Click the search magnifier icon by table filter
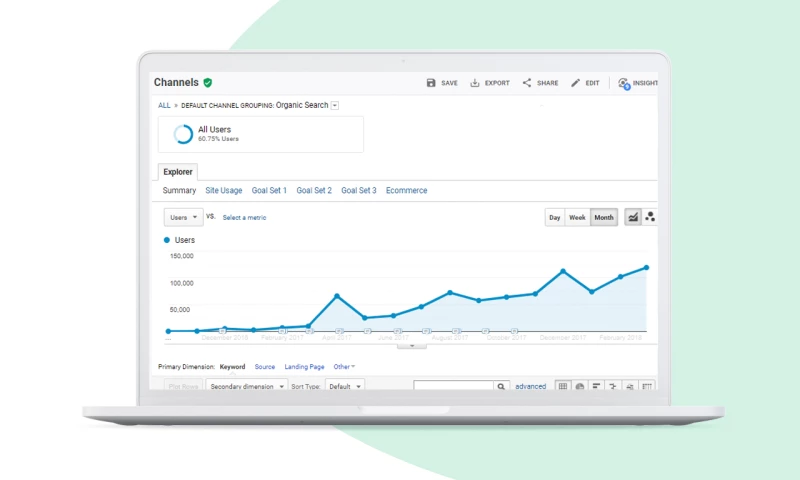Image resolution: width=800 pixels, height=480 pixels. pyautogui.click(x=502, y=386)
